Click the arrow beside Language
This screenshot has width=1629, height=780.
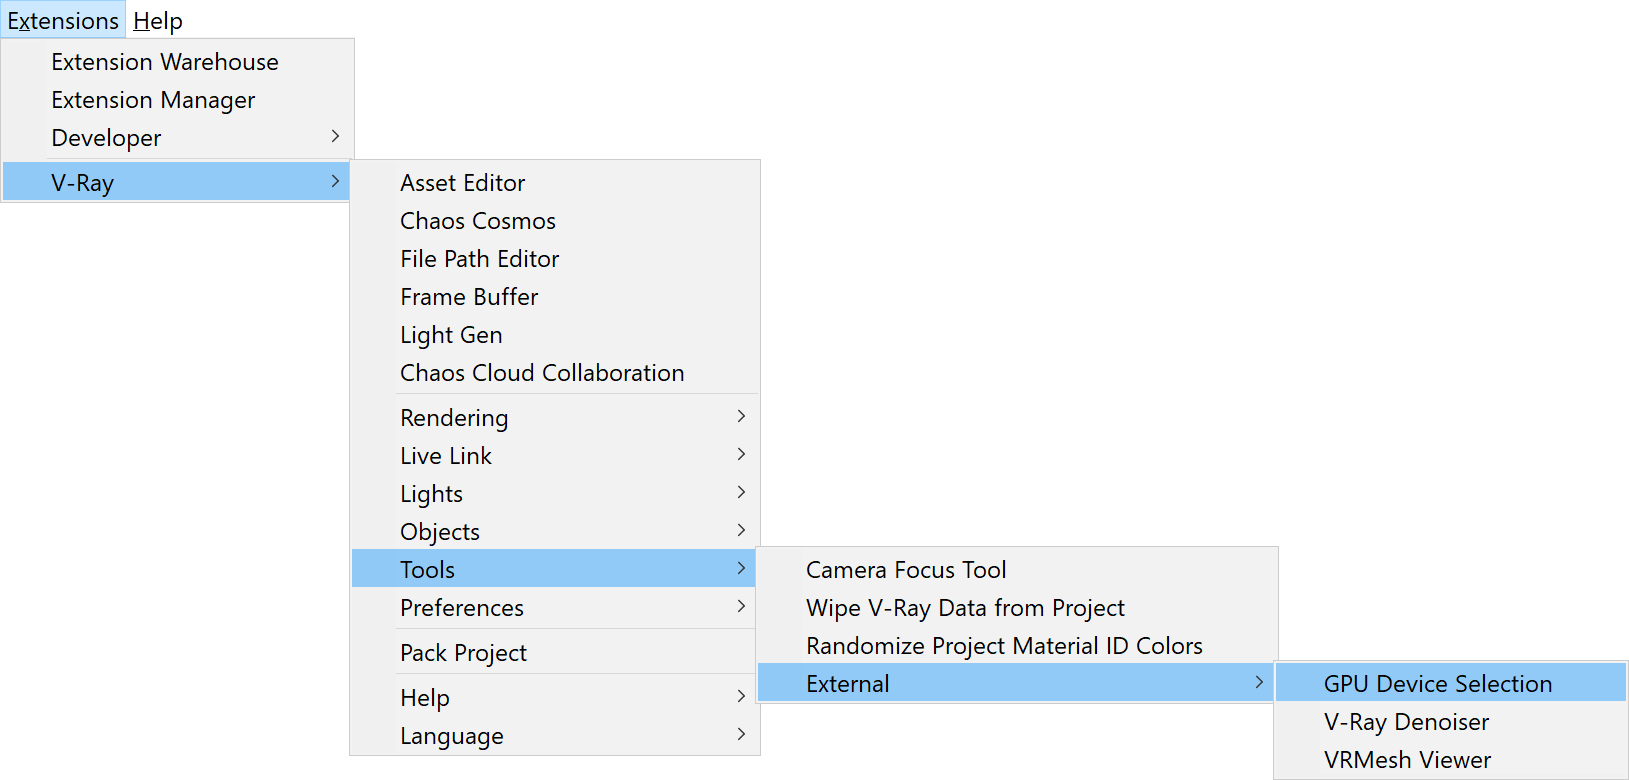click(x=741, y=734)
